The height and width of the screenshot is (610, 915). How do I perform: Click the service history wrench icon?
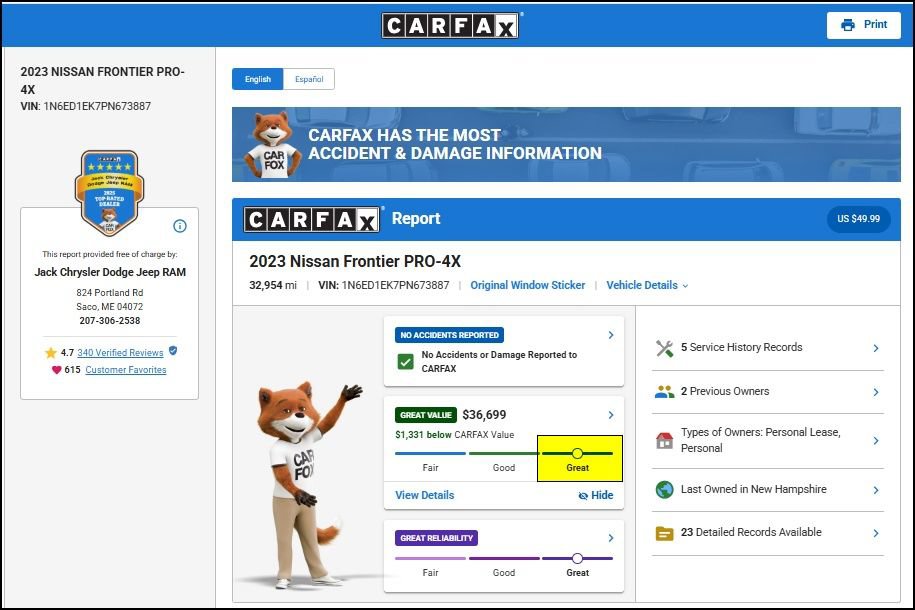[665, 348]
